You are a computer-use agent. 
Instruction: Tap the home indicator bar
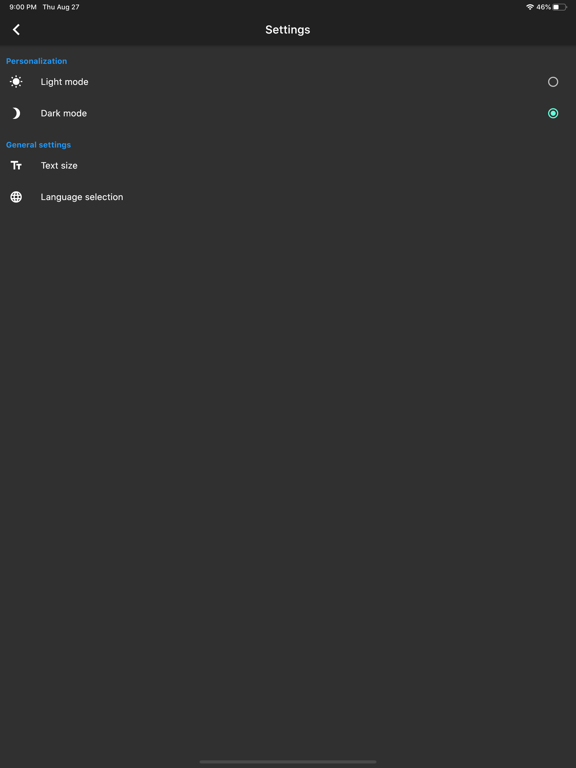288,762
